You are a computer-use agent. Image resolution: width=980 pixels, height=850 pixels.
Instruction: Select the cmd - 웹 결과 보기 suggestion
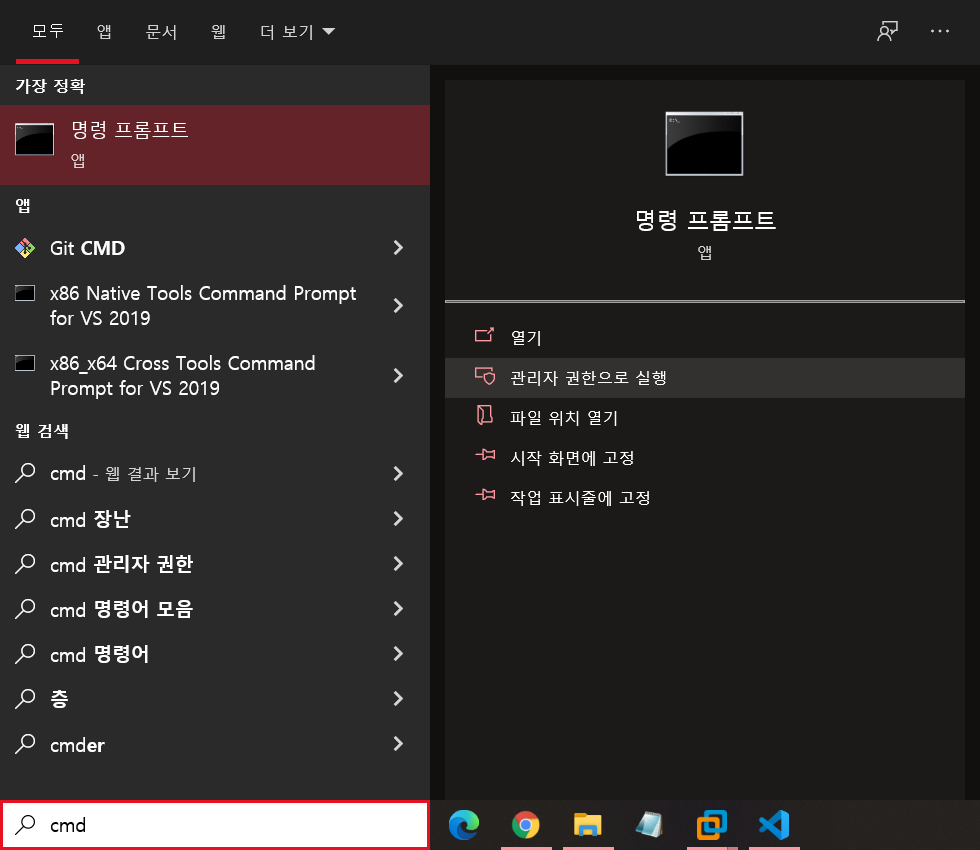[214, 474]
